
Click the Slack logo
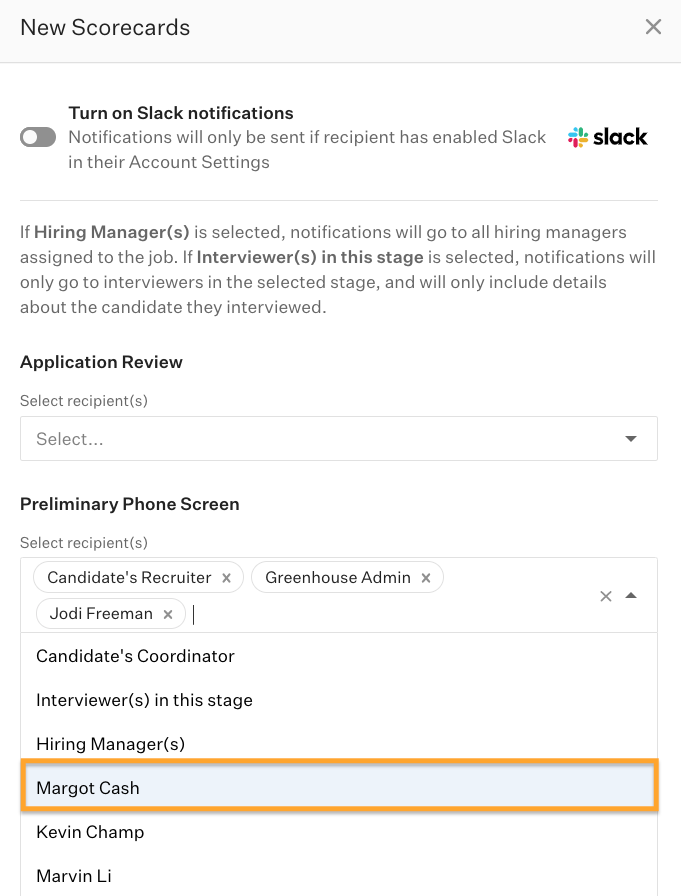608,137
